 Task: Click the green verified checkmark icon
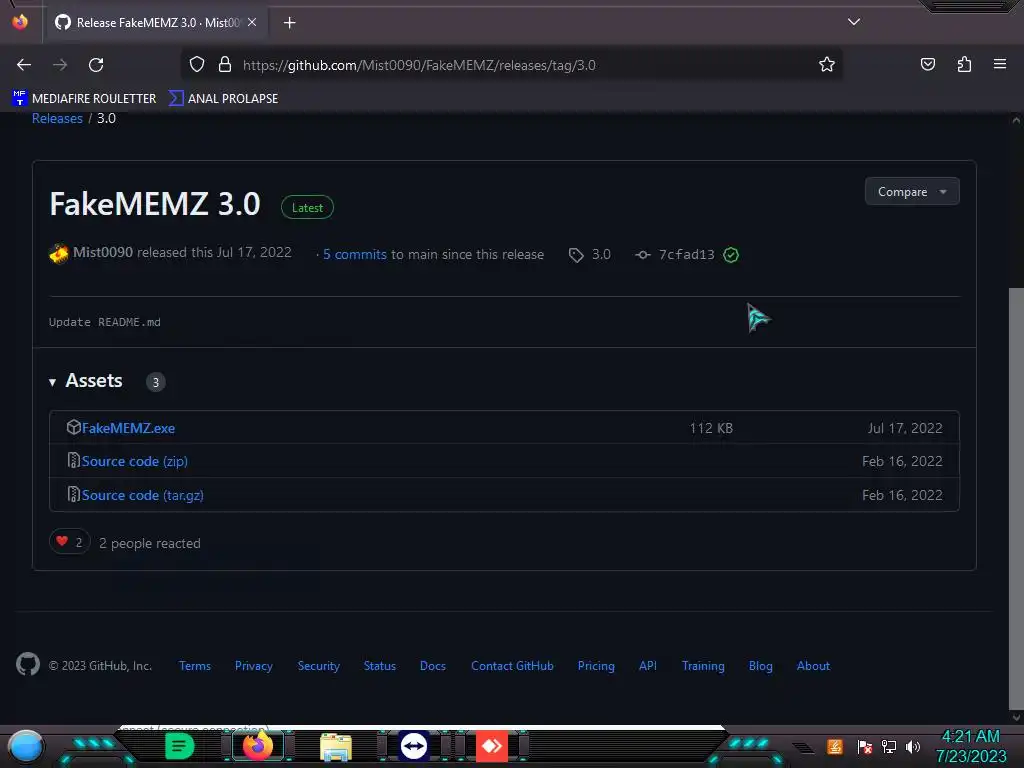(x=731, y=255)
